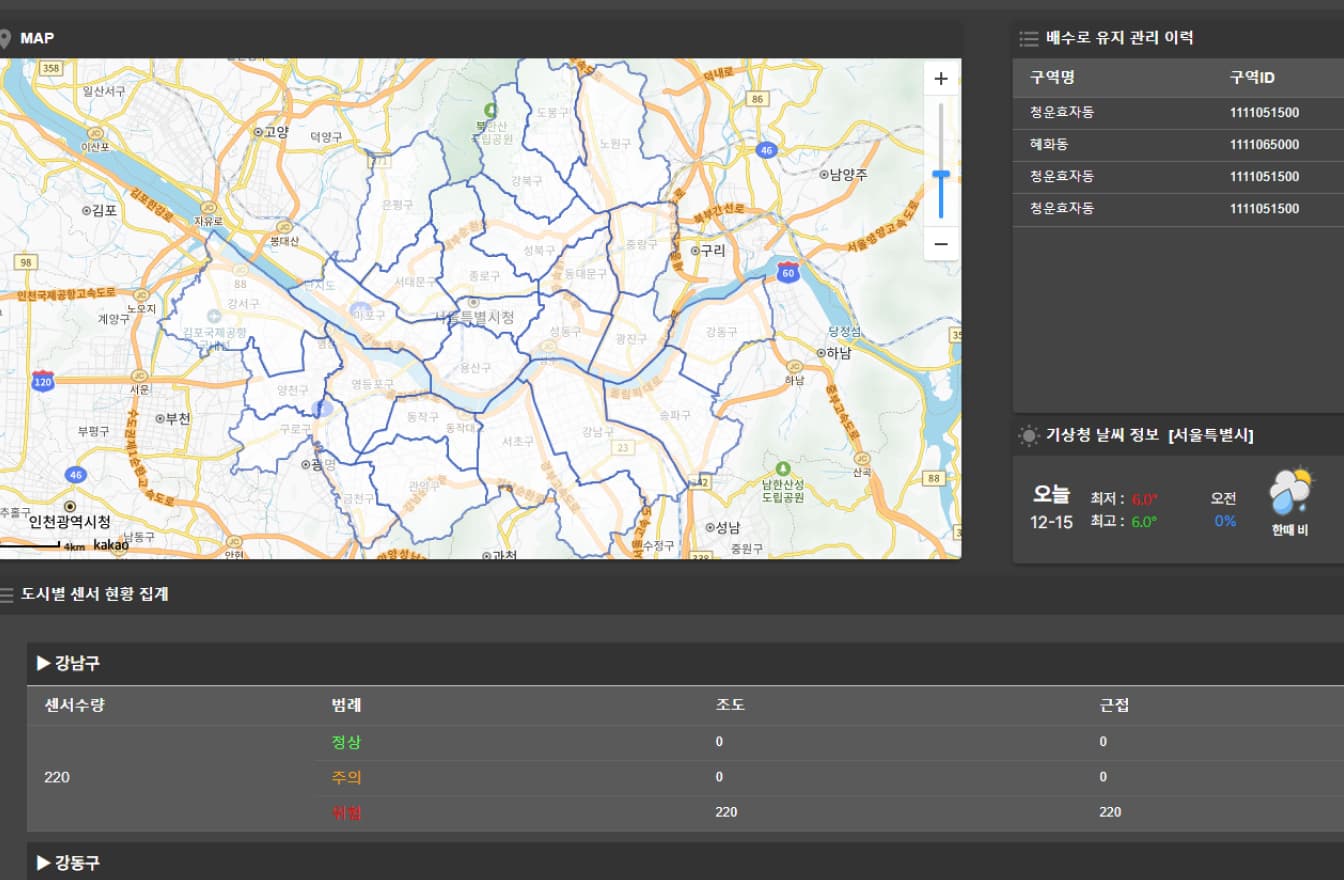Zoom in the map with plus button

coord(940,79)
